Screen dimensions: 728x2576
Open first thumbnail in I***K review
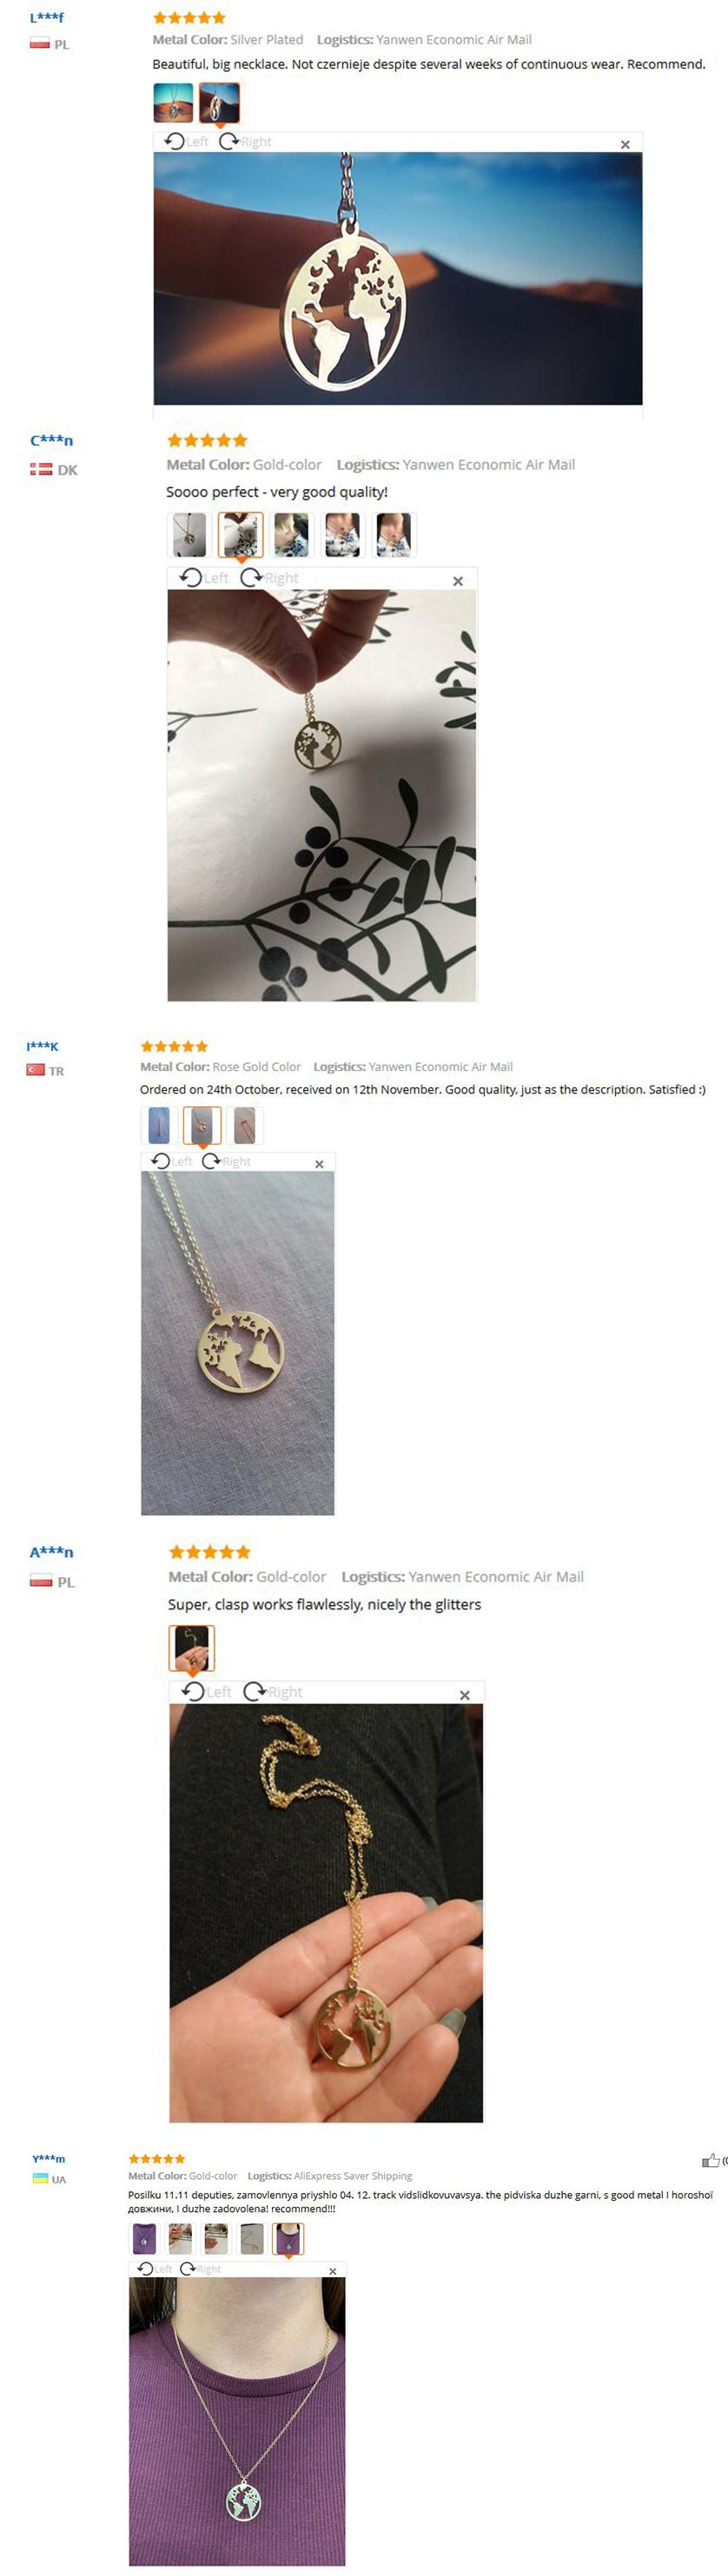tap(159, 1125)
